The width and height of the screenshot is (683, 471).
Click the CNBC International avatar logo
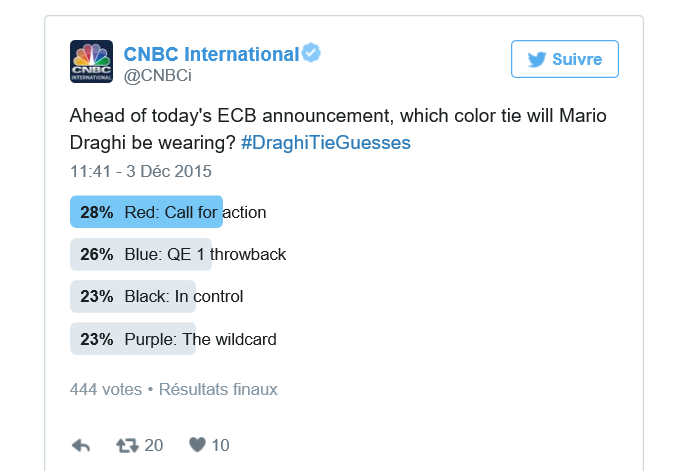[91, 61]
